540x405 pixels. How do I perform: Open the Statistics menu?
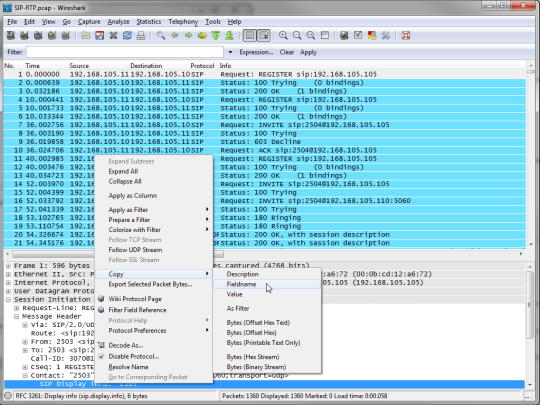click(149, 22)
